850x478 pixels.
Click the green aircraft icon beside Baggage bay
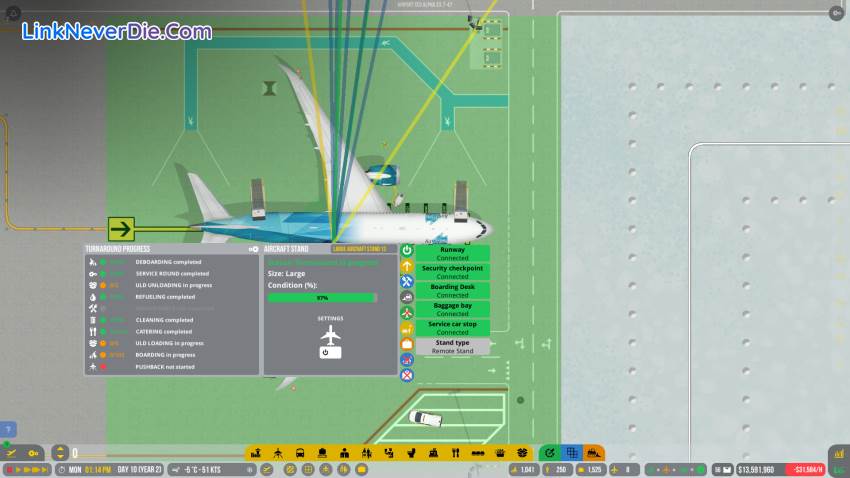[x=407, y=313]
